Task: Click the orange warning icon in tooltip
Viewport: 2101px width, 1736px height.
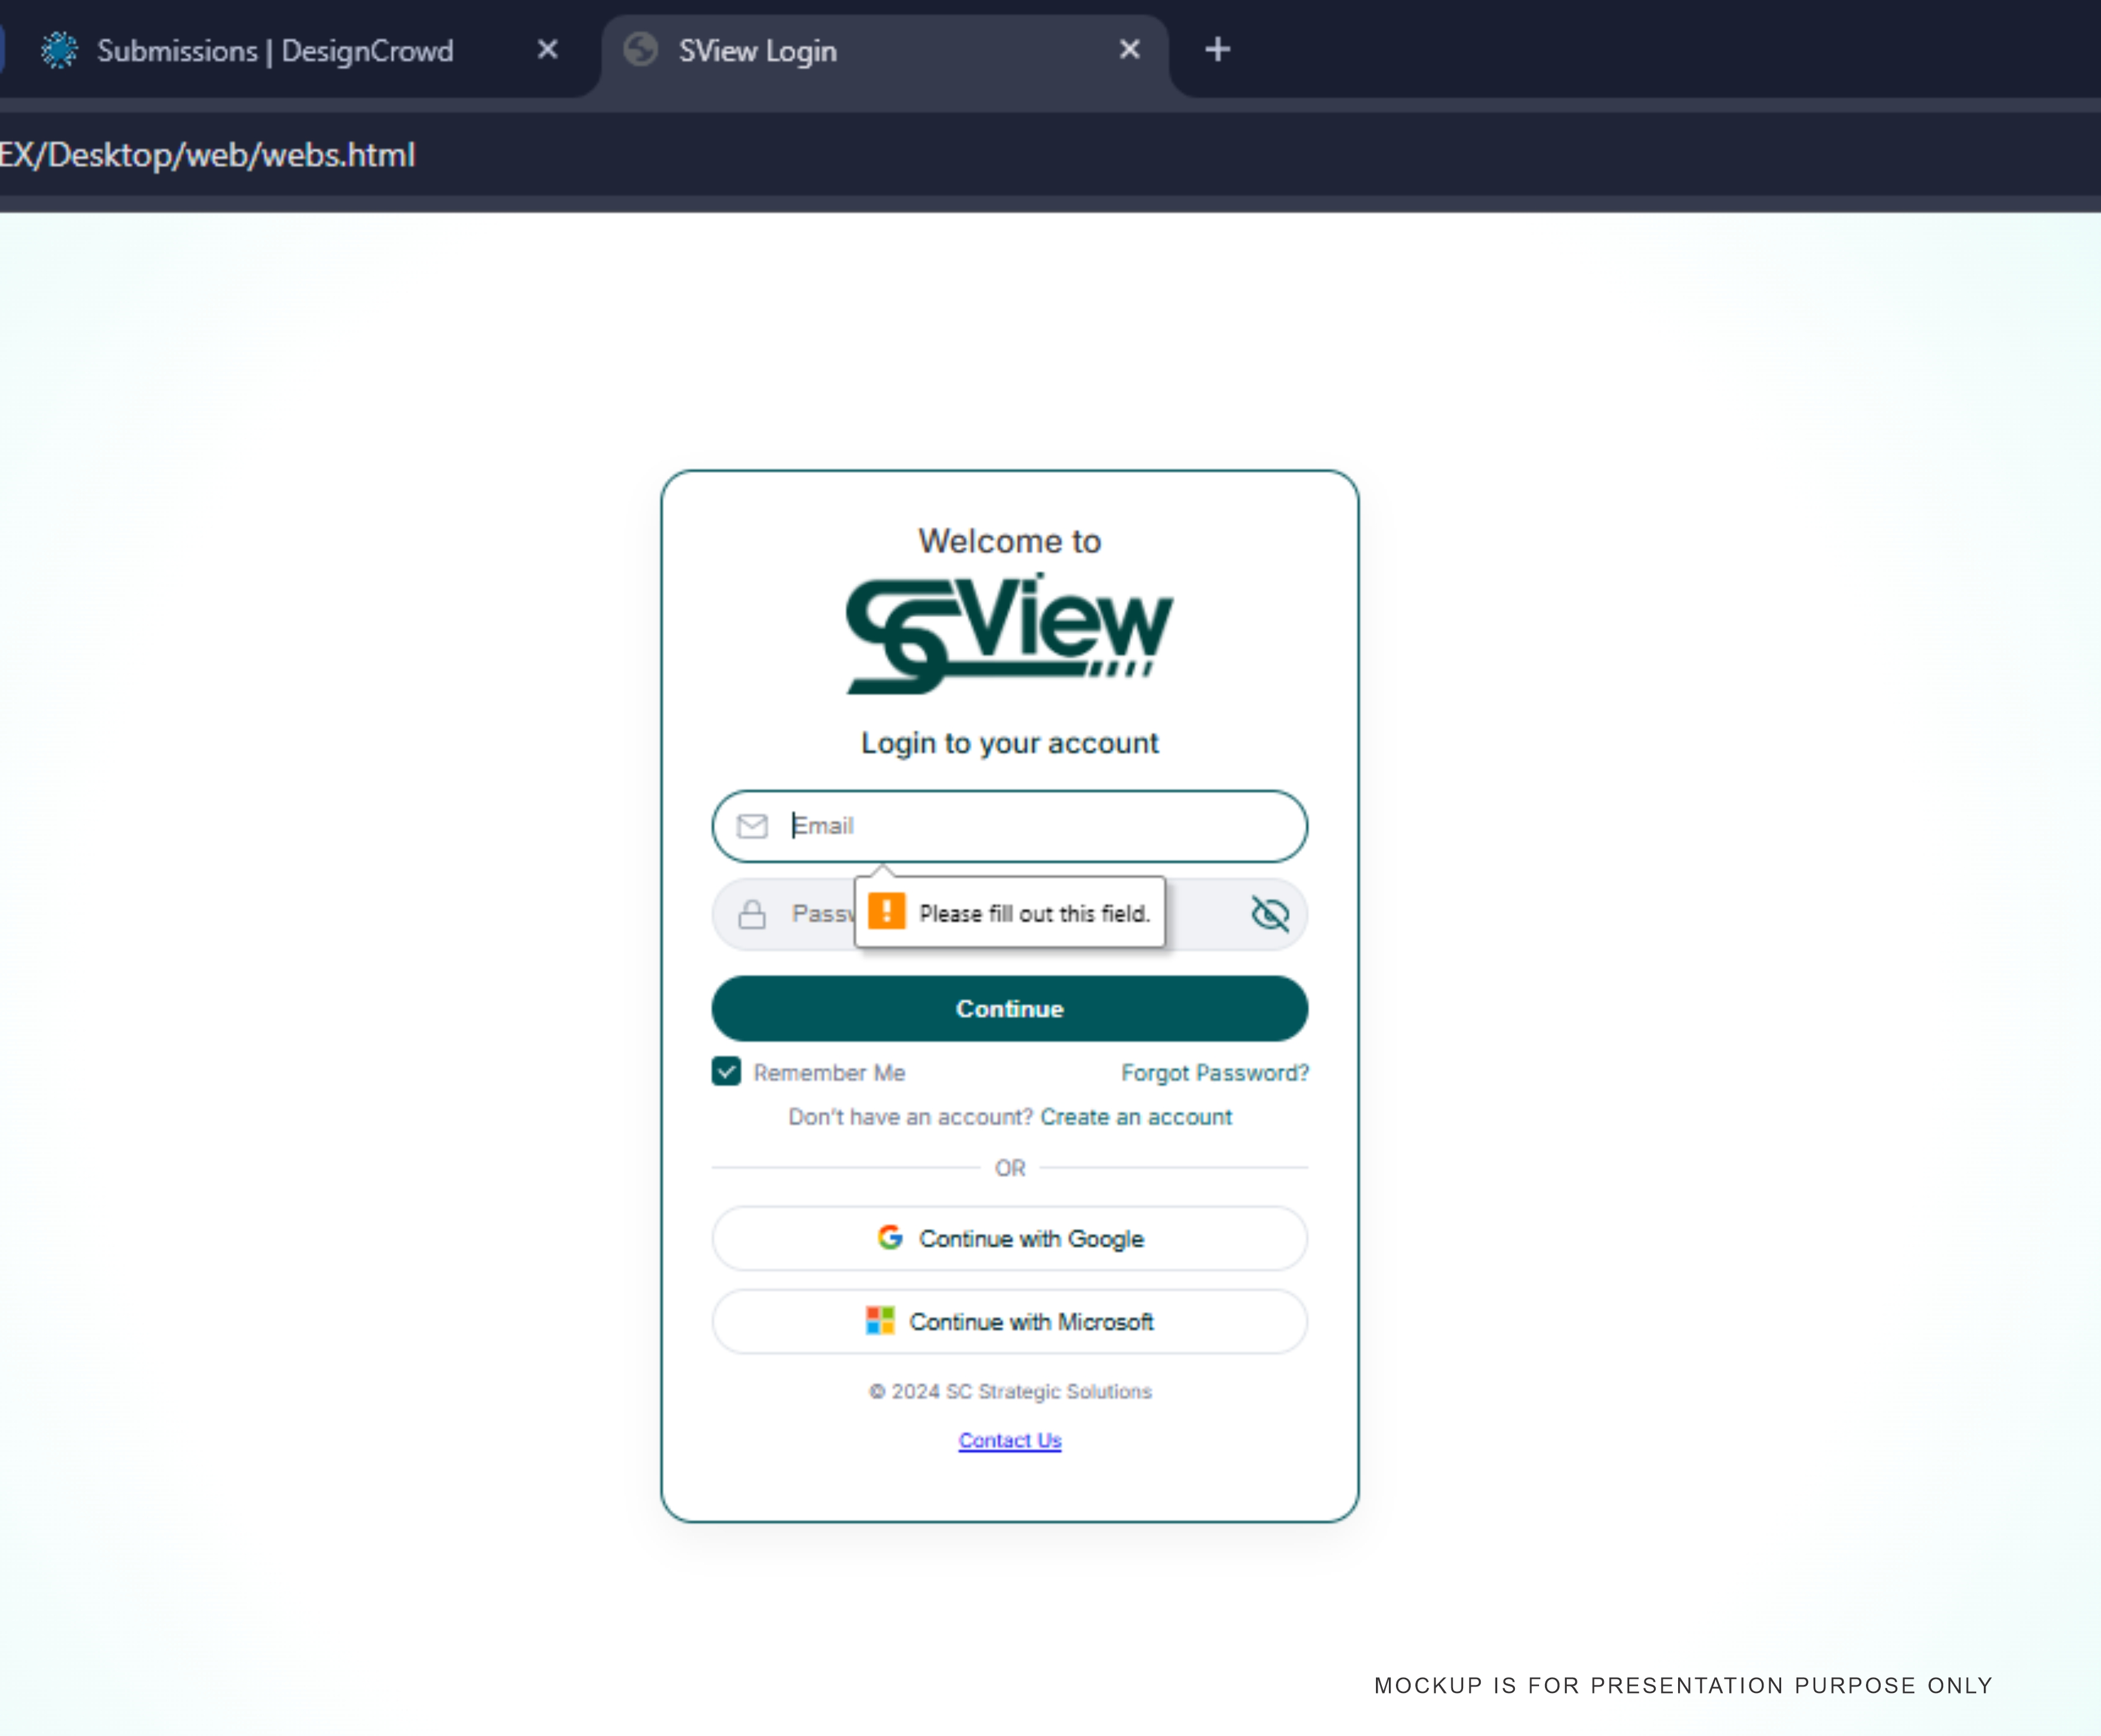Action: [x=886, y=912]
